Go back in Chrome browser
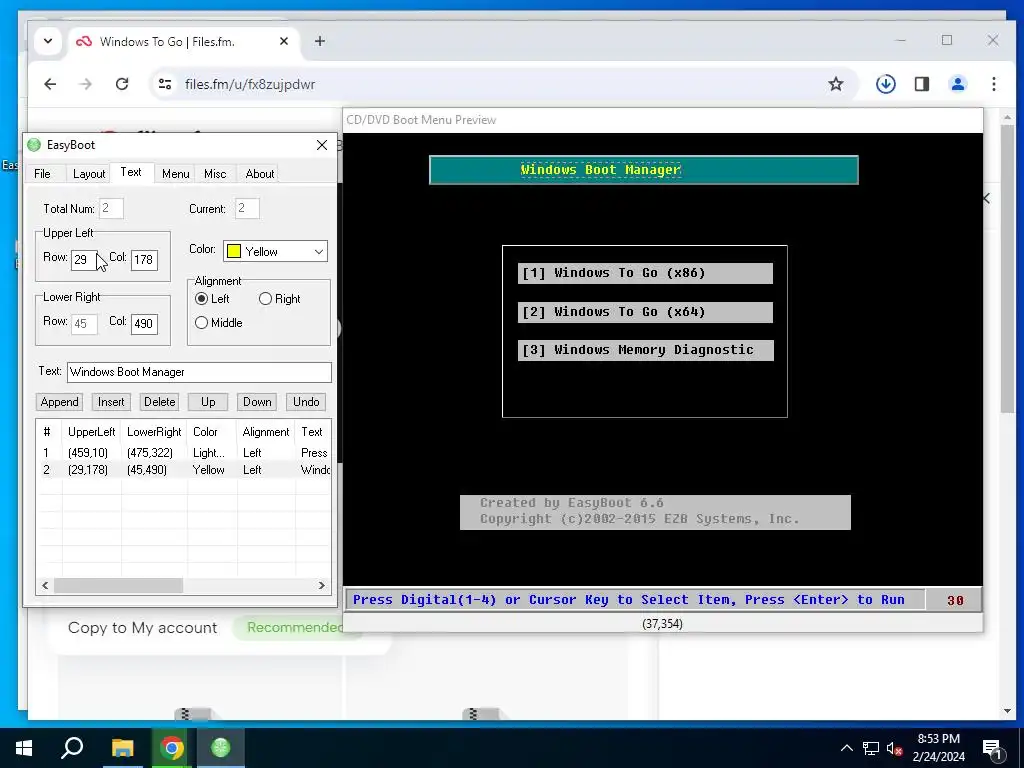The image size is (1024, 768). (50, 84)
